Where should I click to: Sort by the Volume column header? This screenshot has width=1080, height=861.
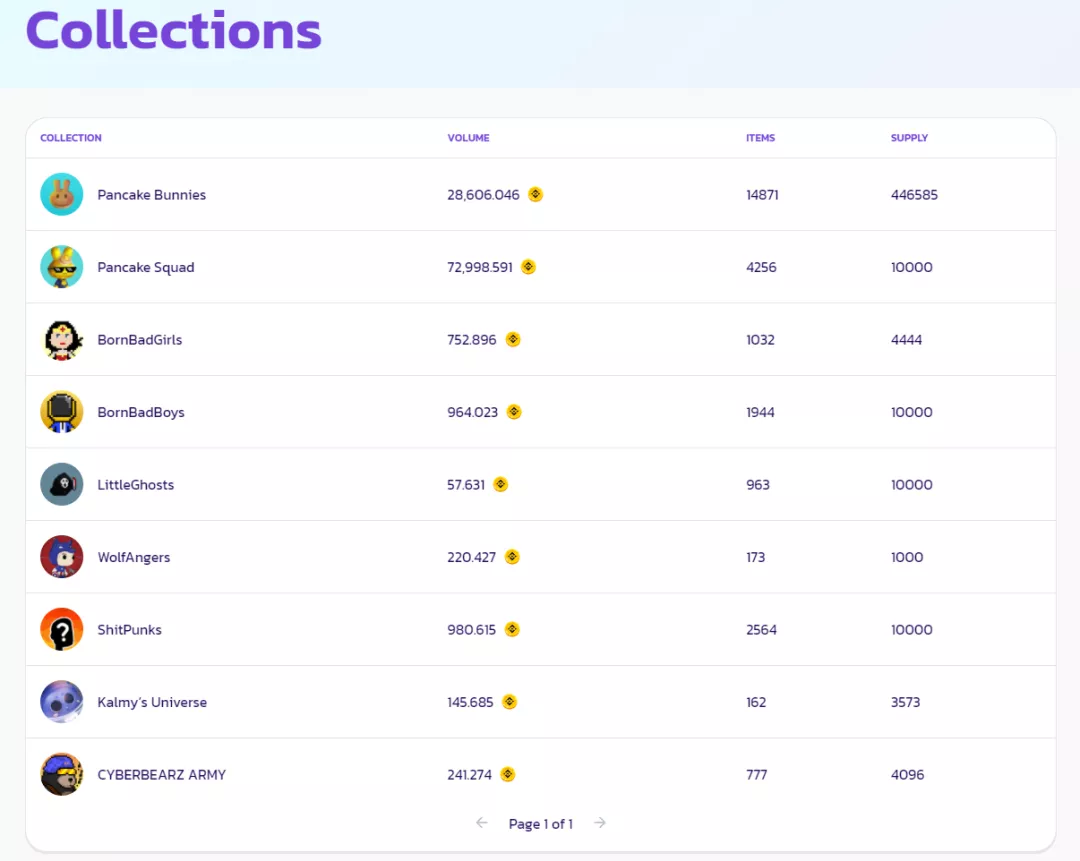(468, 138)
